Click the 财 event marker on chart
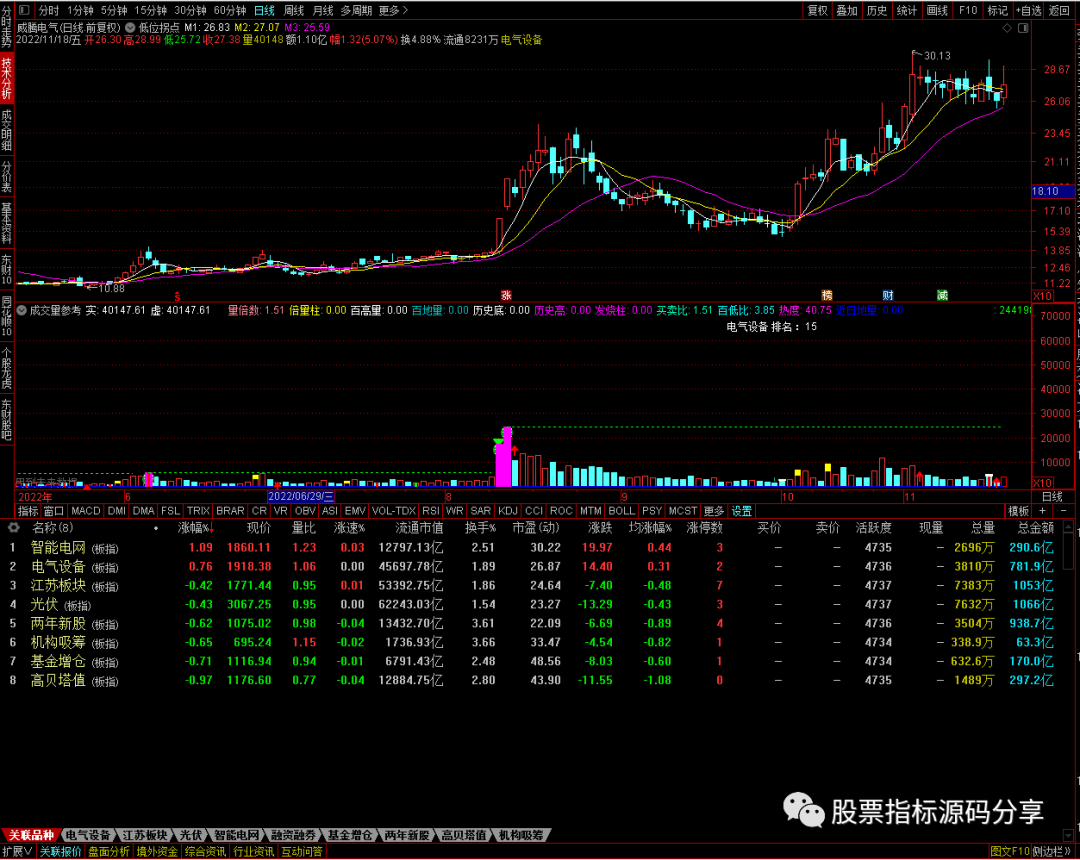Viewport: 1080px width, 860px height. (x=888, y=295)
